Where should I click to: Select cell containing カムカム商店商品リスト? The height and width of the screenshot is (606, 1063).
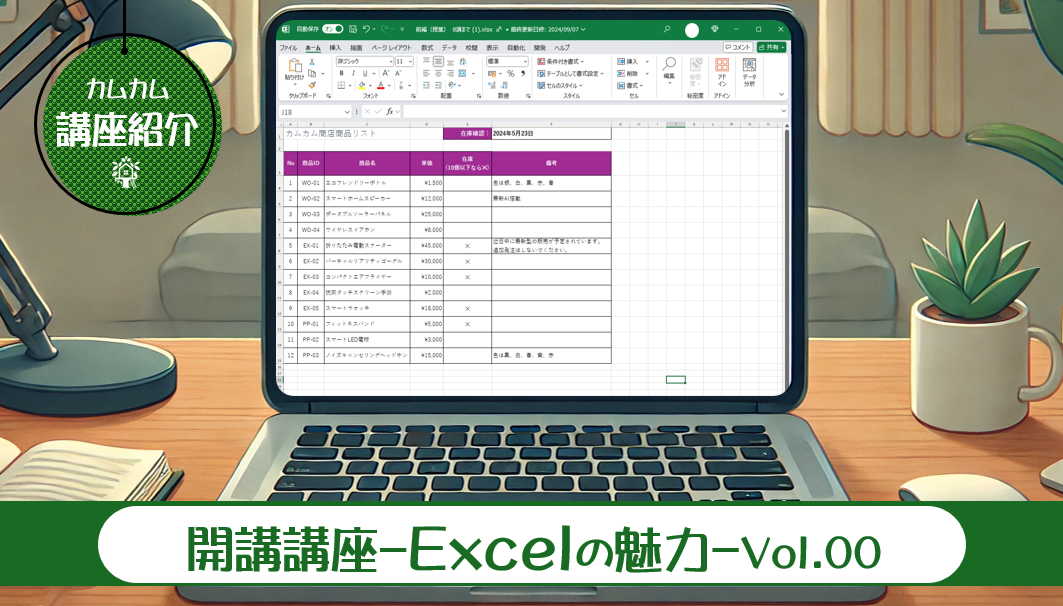click(330, 134)
